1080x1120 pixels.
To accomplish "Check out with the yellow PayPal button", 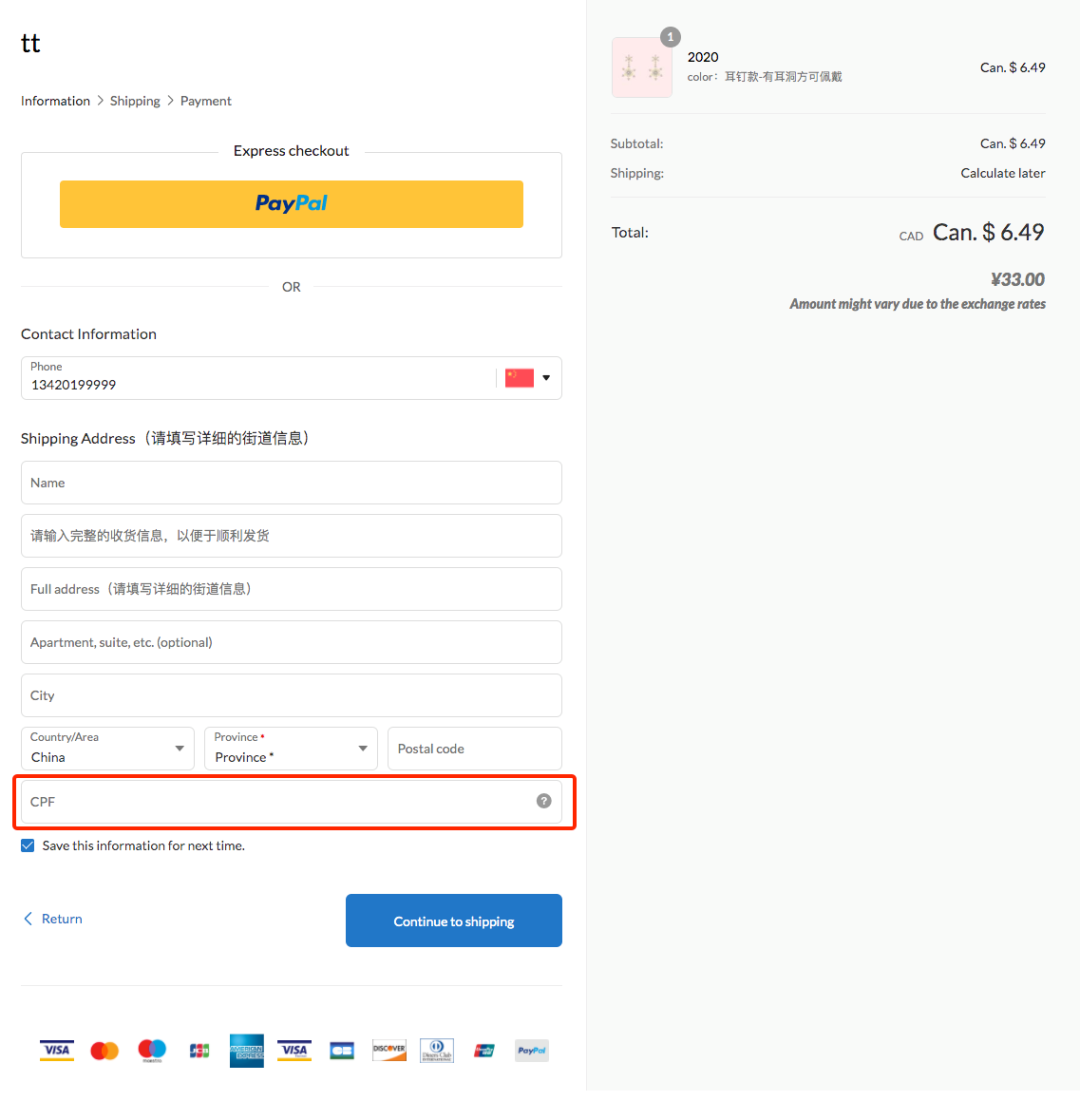I will 291,204.
